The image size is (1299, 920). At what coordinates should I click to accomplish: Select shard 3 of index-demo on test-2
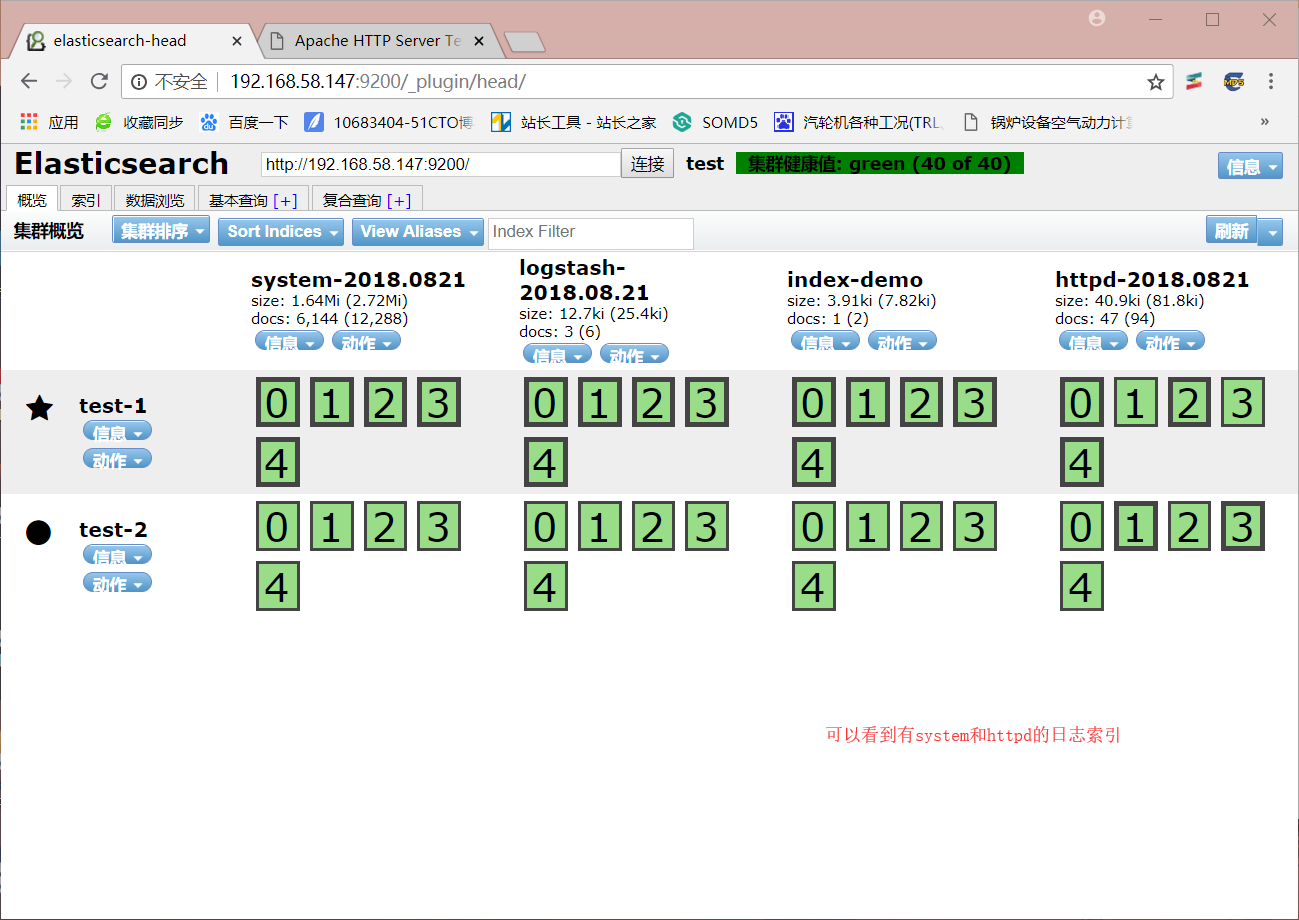click(x=975, y=526)
